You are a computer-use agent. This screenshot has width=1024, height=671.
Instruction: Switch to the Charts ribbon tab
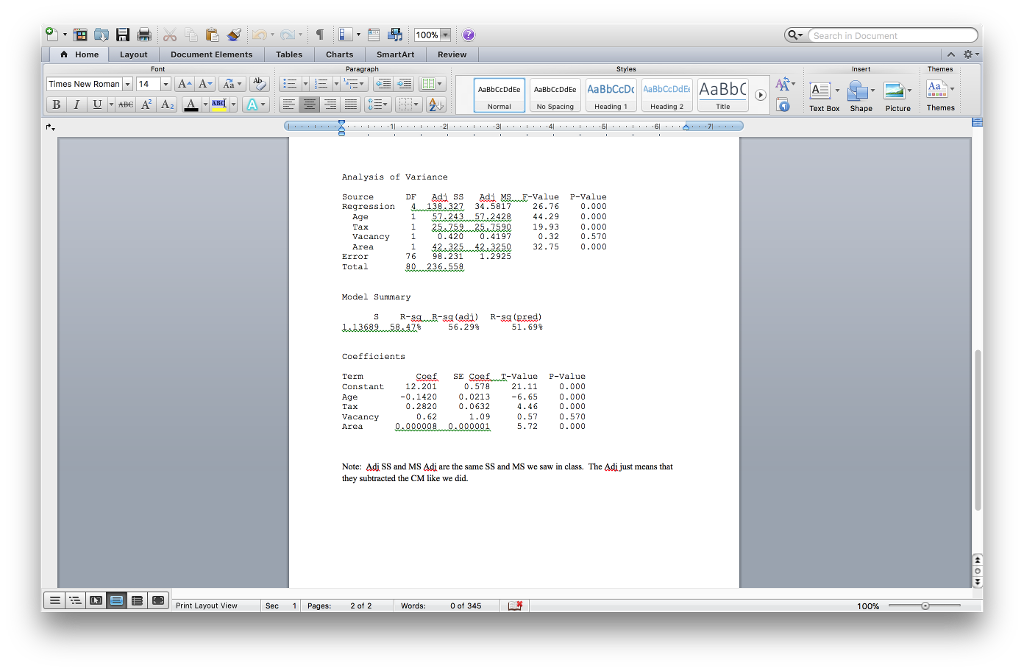[x=339, y=54]
